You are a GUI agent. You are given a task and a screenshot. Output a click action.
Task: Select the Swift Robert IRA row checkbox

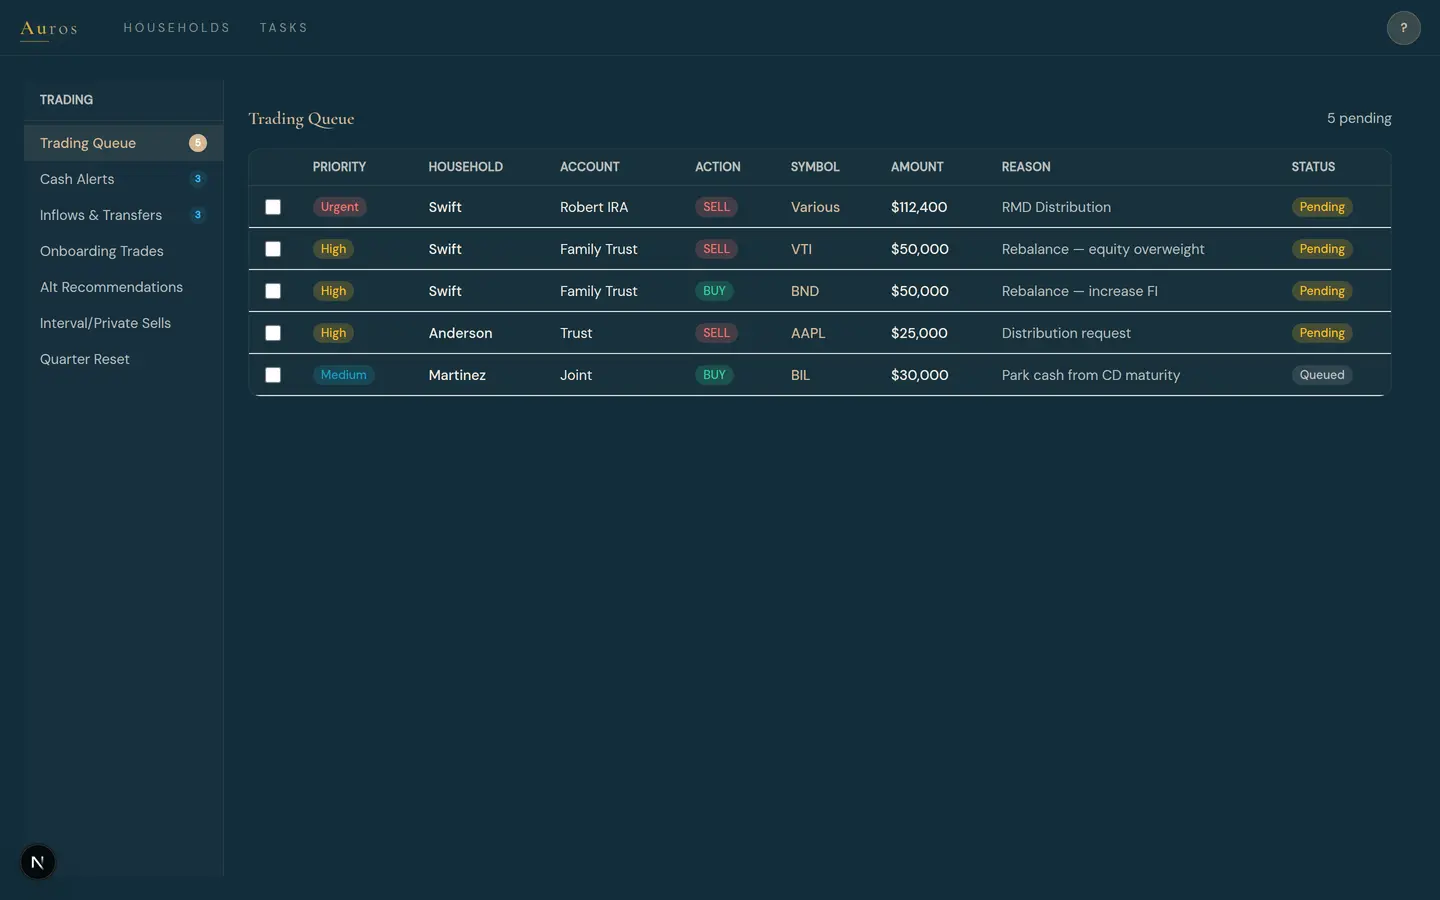tap(273, 207)
